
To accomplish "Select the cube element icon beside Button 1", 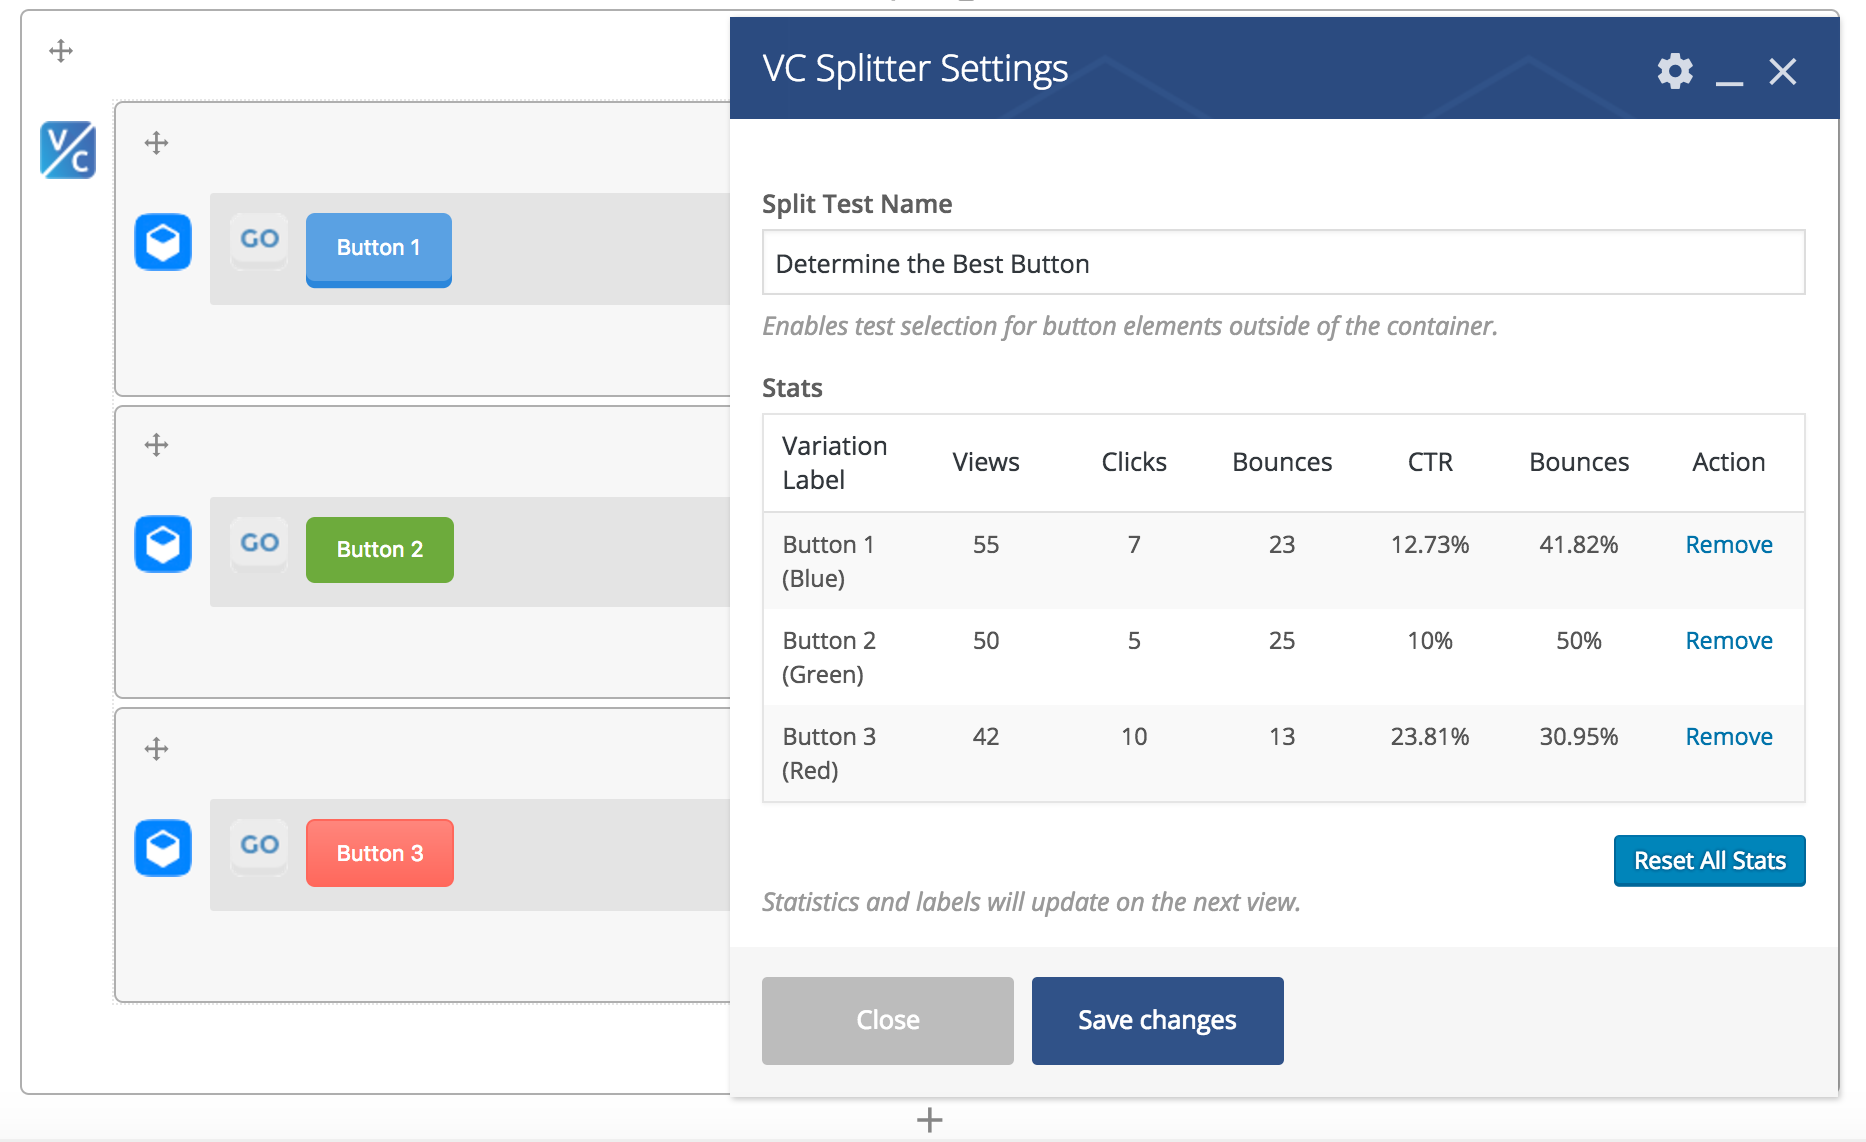I will [163, 242].
